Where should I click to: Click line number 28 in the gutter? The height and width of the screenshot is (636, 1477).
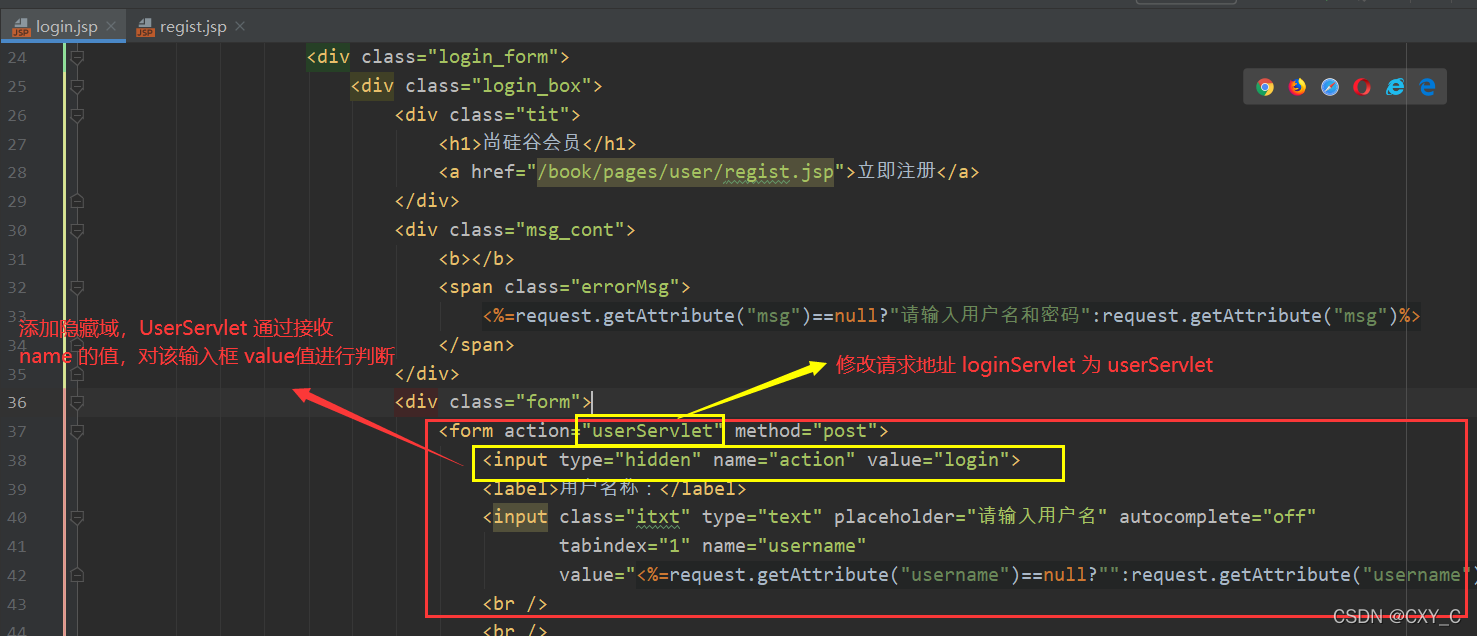[17, 172]
